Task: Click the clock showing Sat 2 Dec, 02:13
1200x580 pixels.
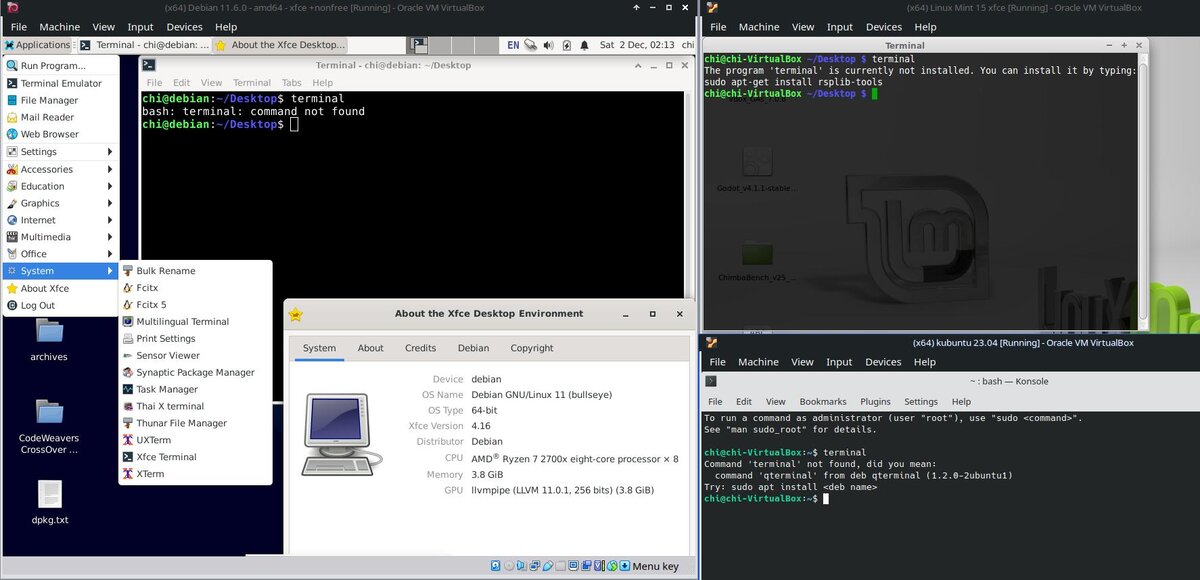Action: click(635, 45)
